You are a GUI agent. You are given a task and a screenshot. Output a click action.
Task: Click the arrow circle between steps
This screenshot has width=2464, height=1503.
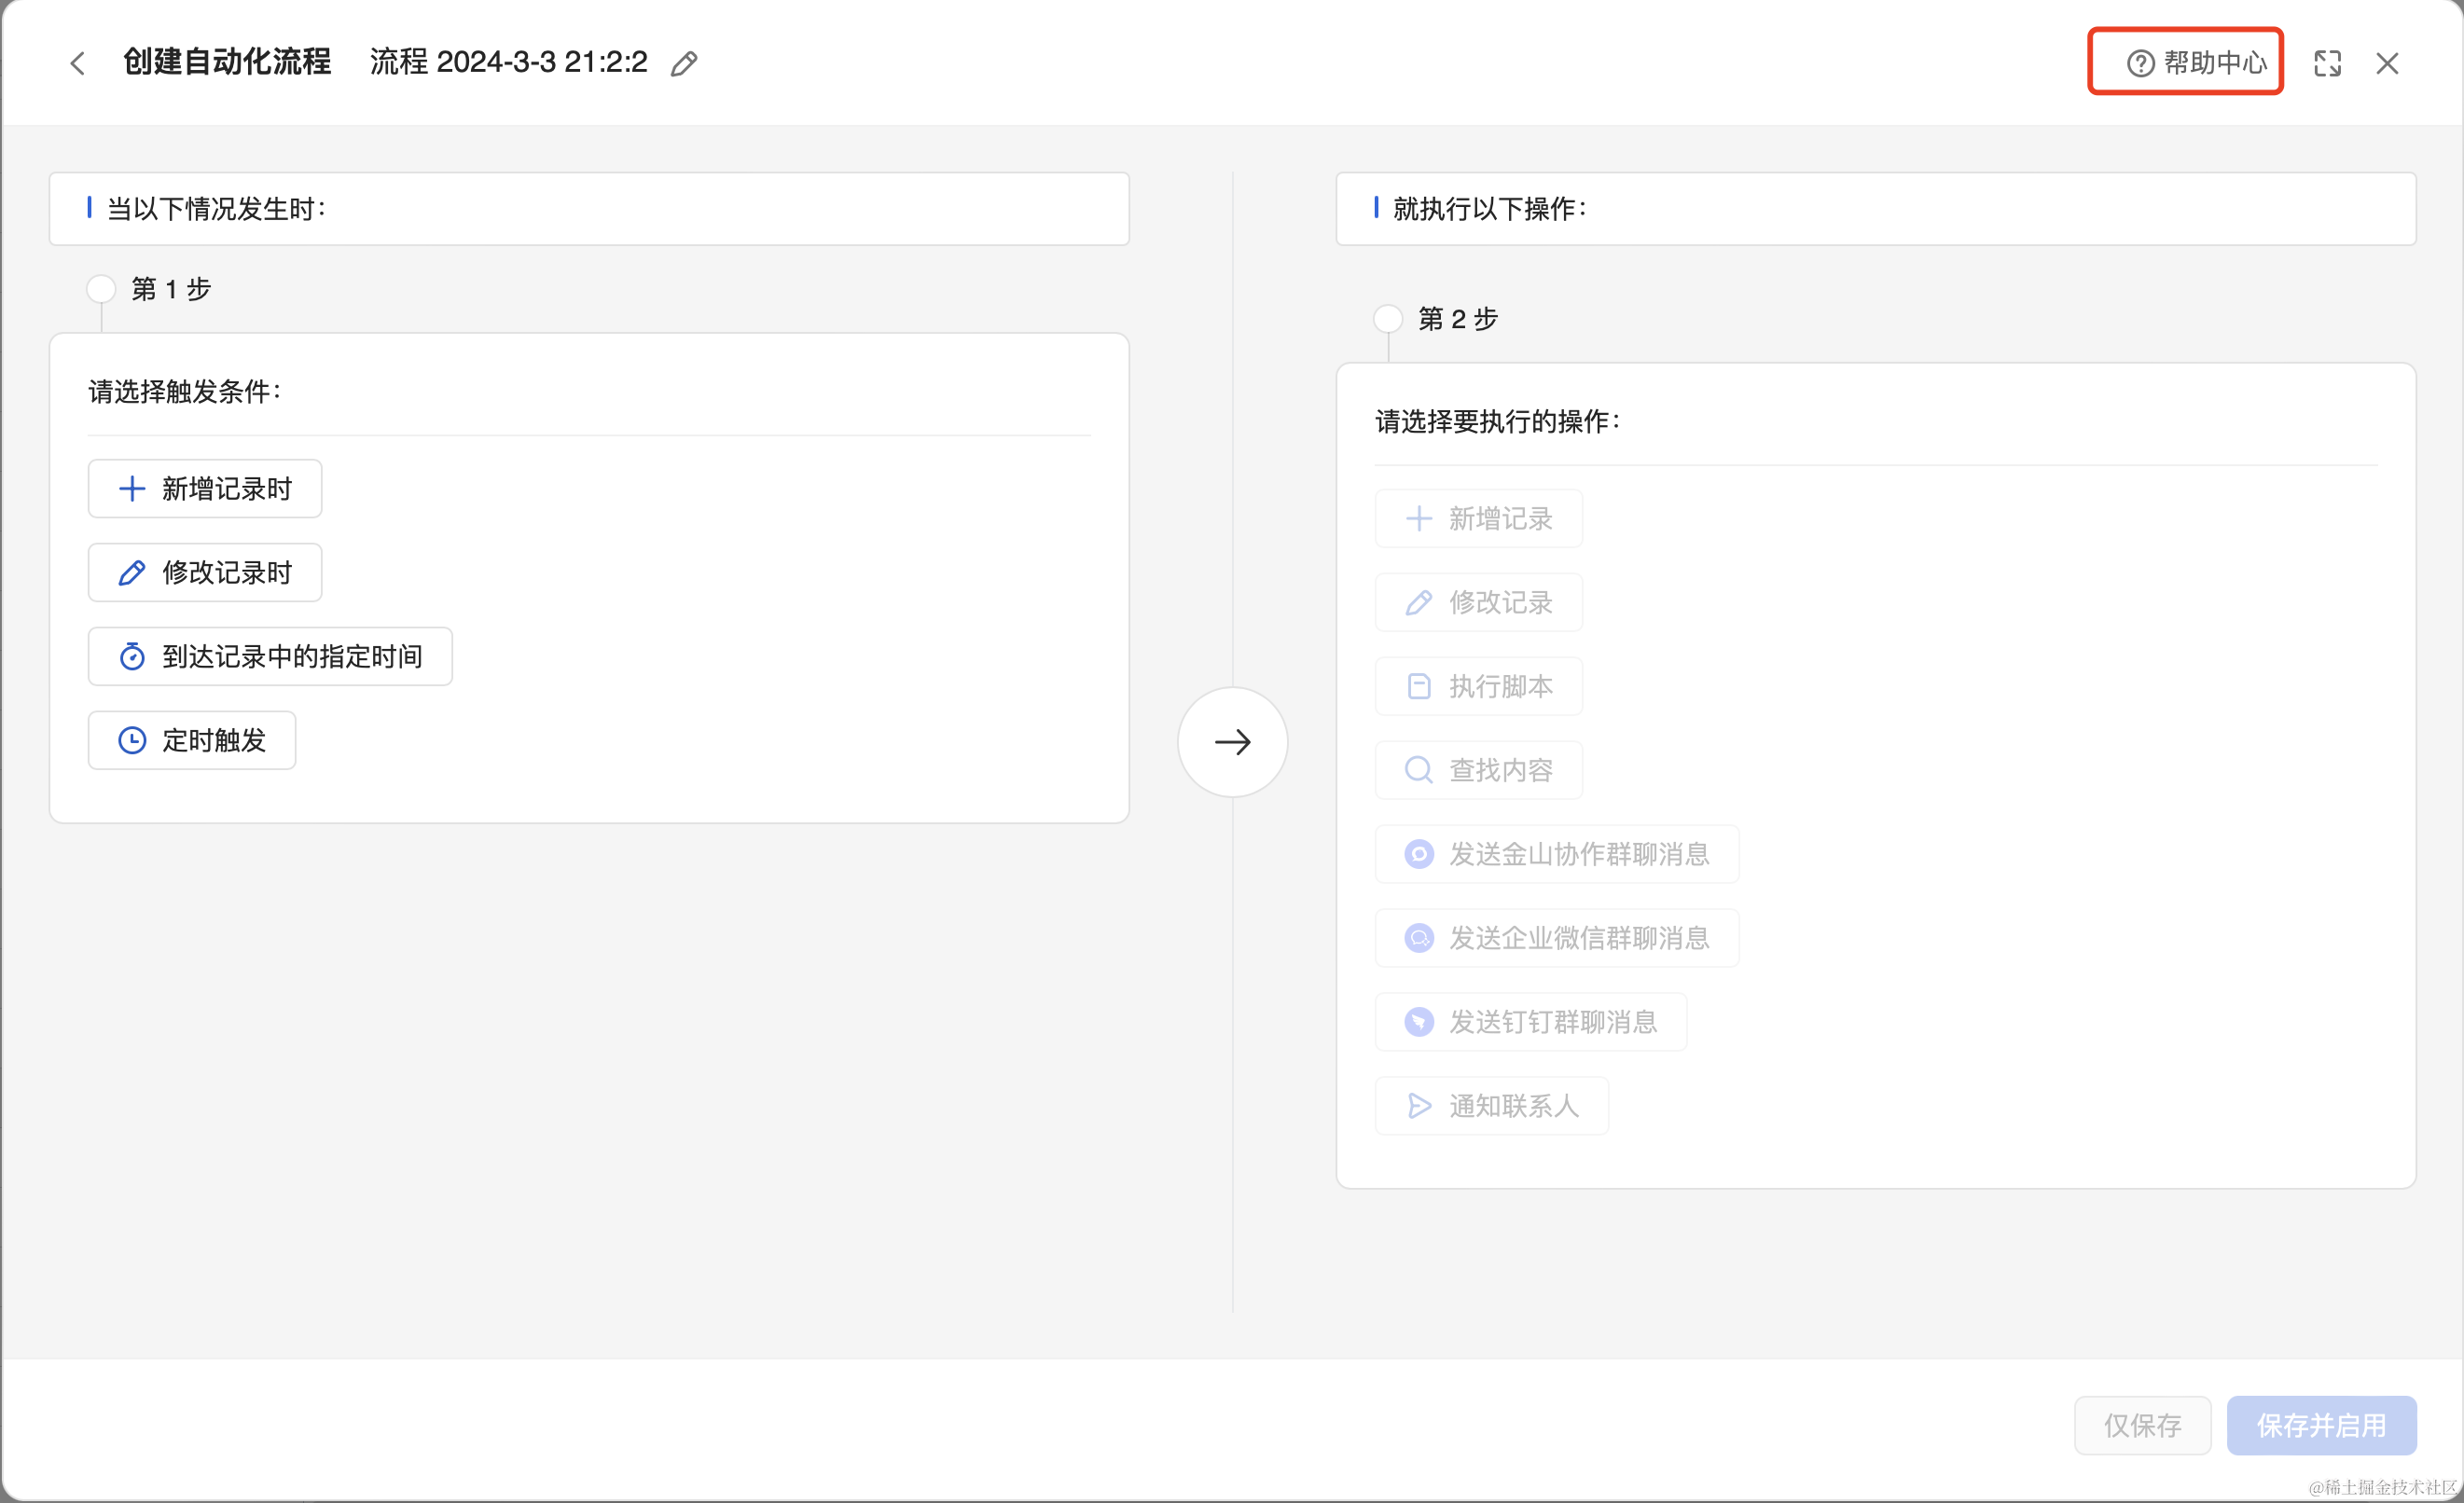[1232, 742]
